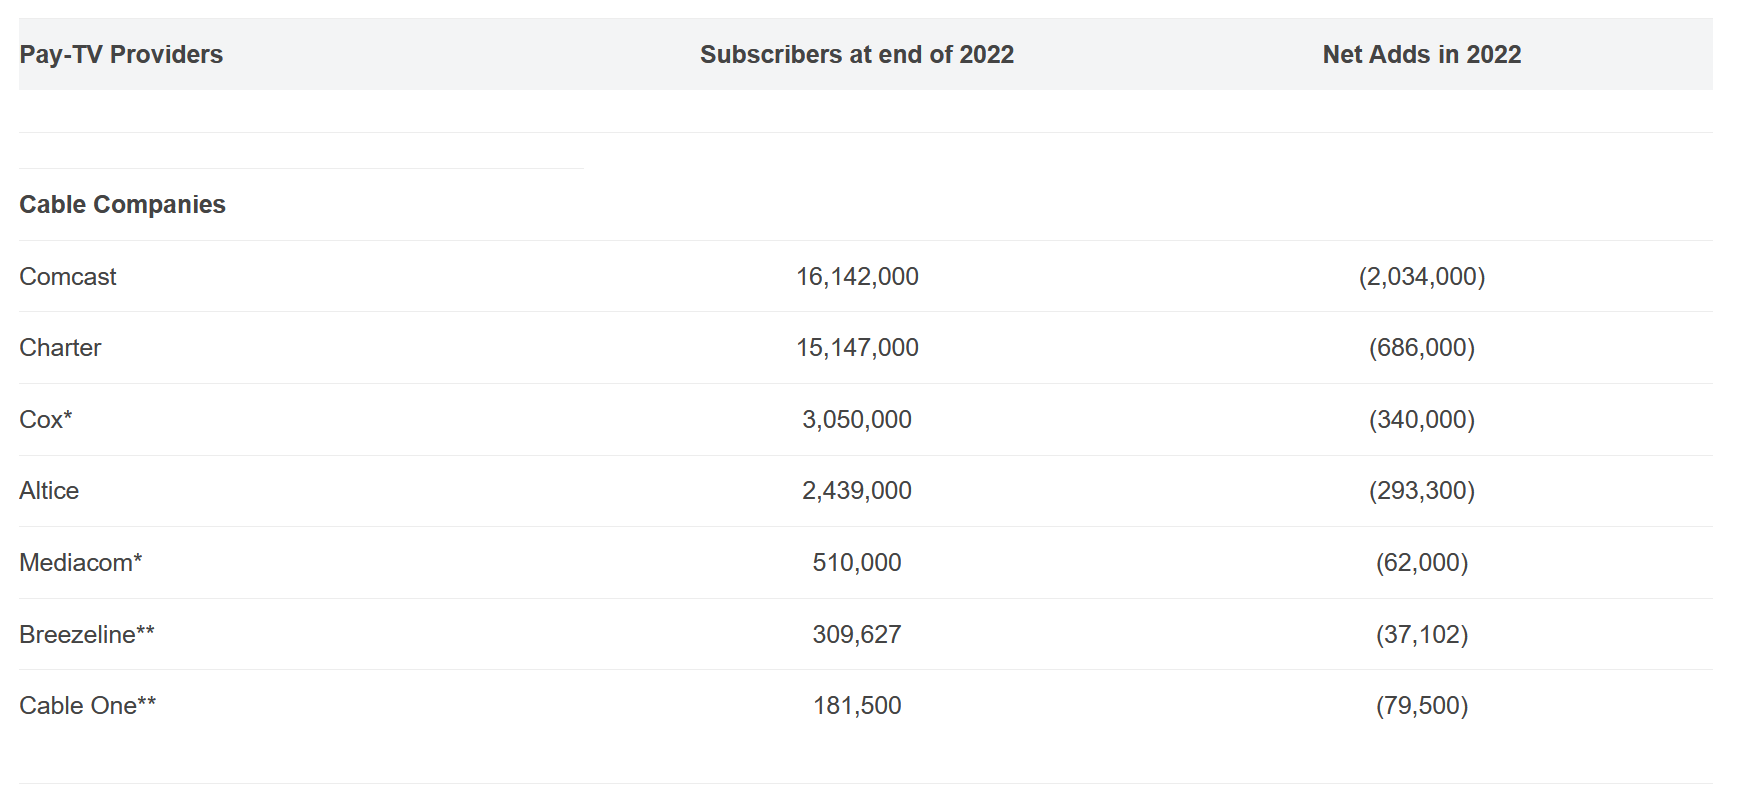Click the Cox* provider name
Screen dimensions: 1753x808
click(x=46, y=420)
